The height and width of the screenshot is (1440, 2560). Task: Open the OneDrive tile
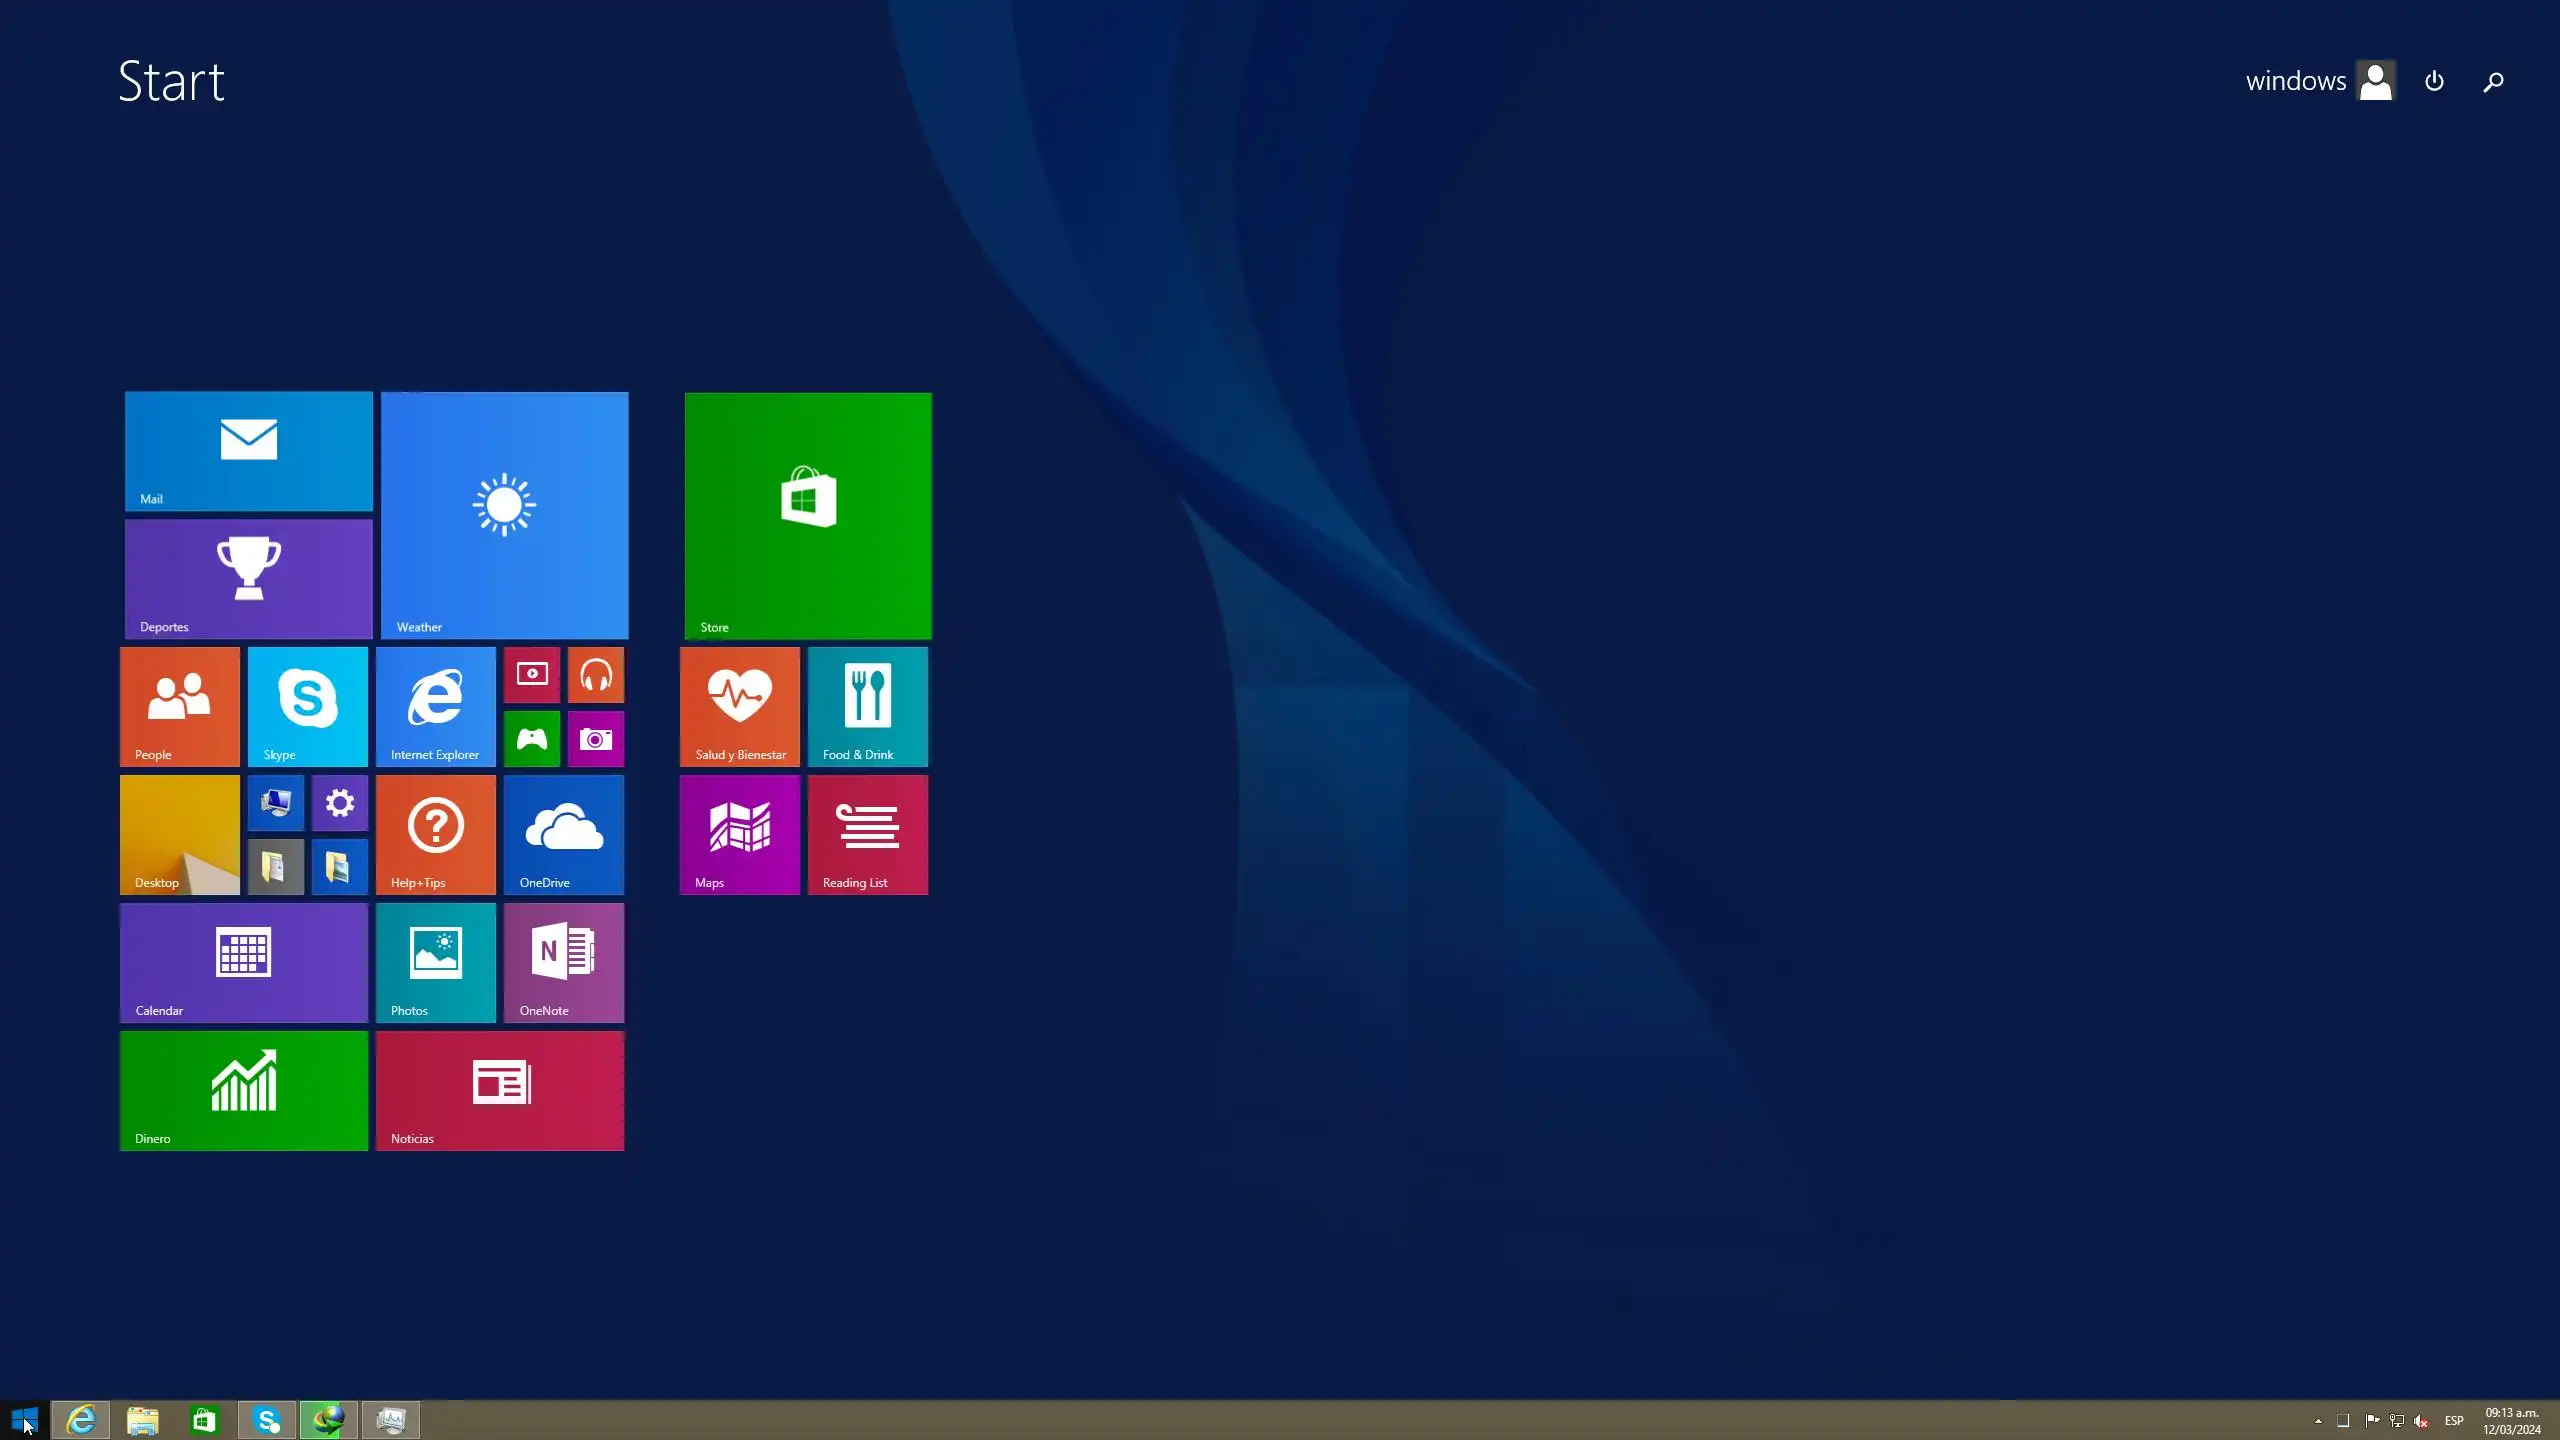click(x=563, y=834)
